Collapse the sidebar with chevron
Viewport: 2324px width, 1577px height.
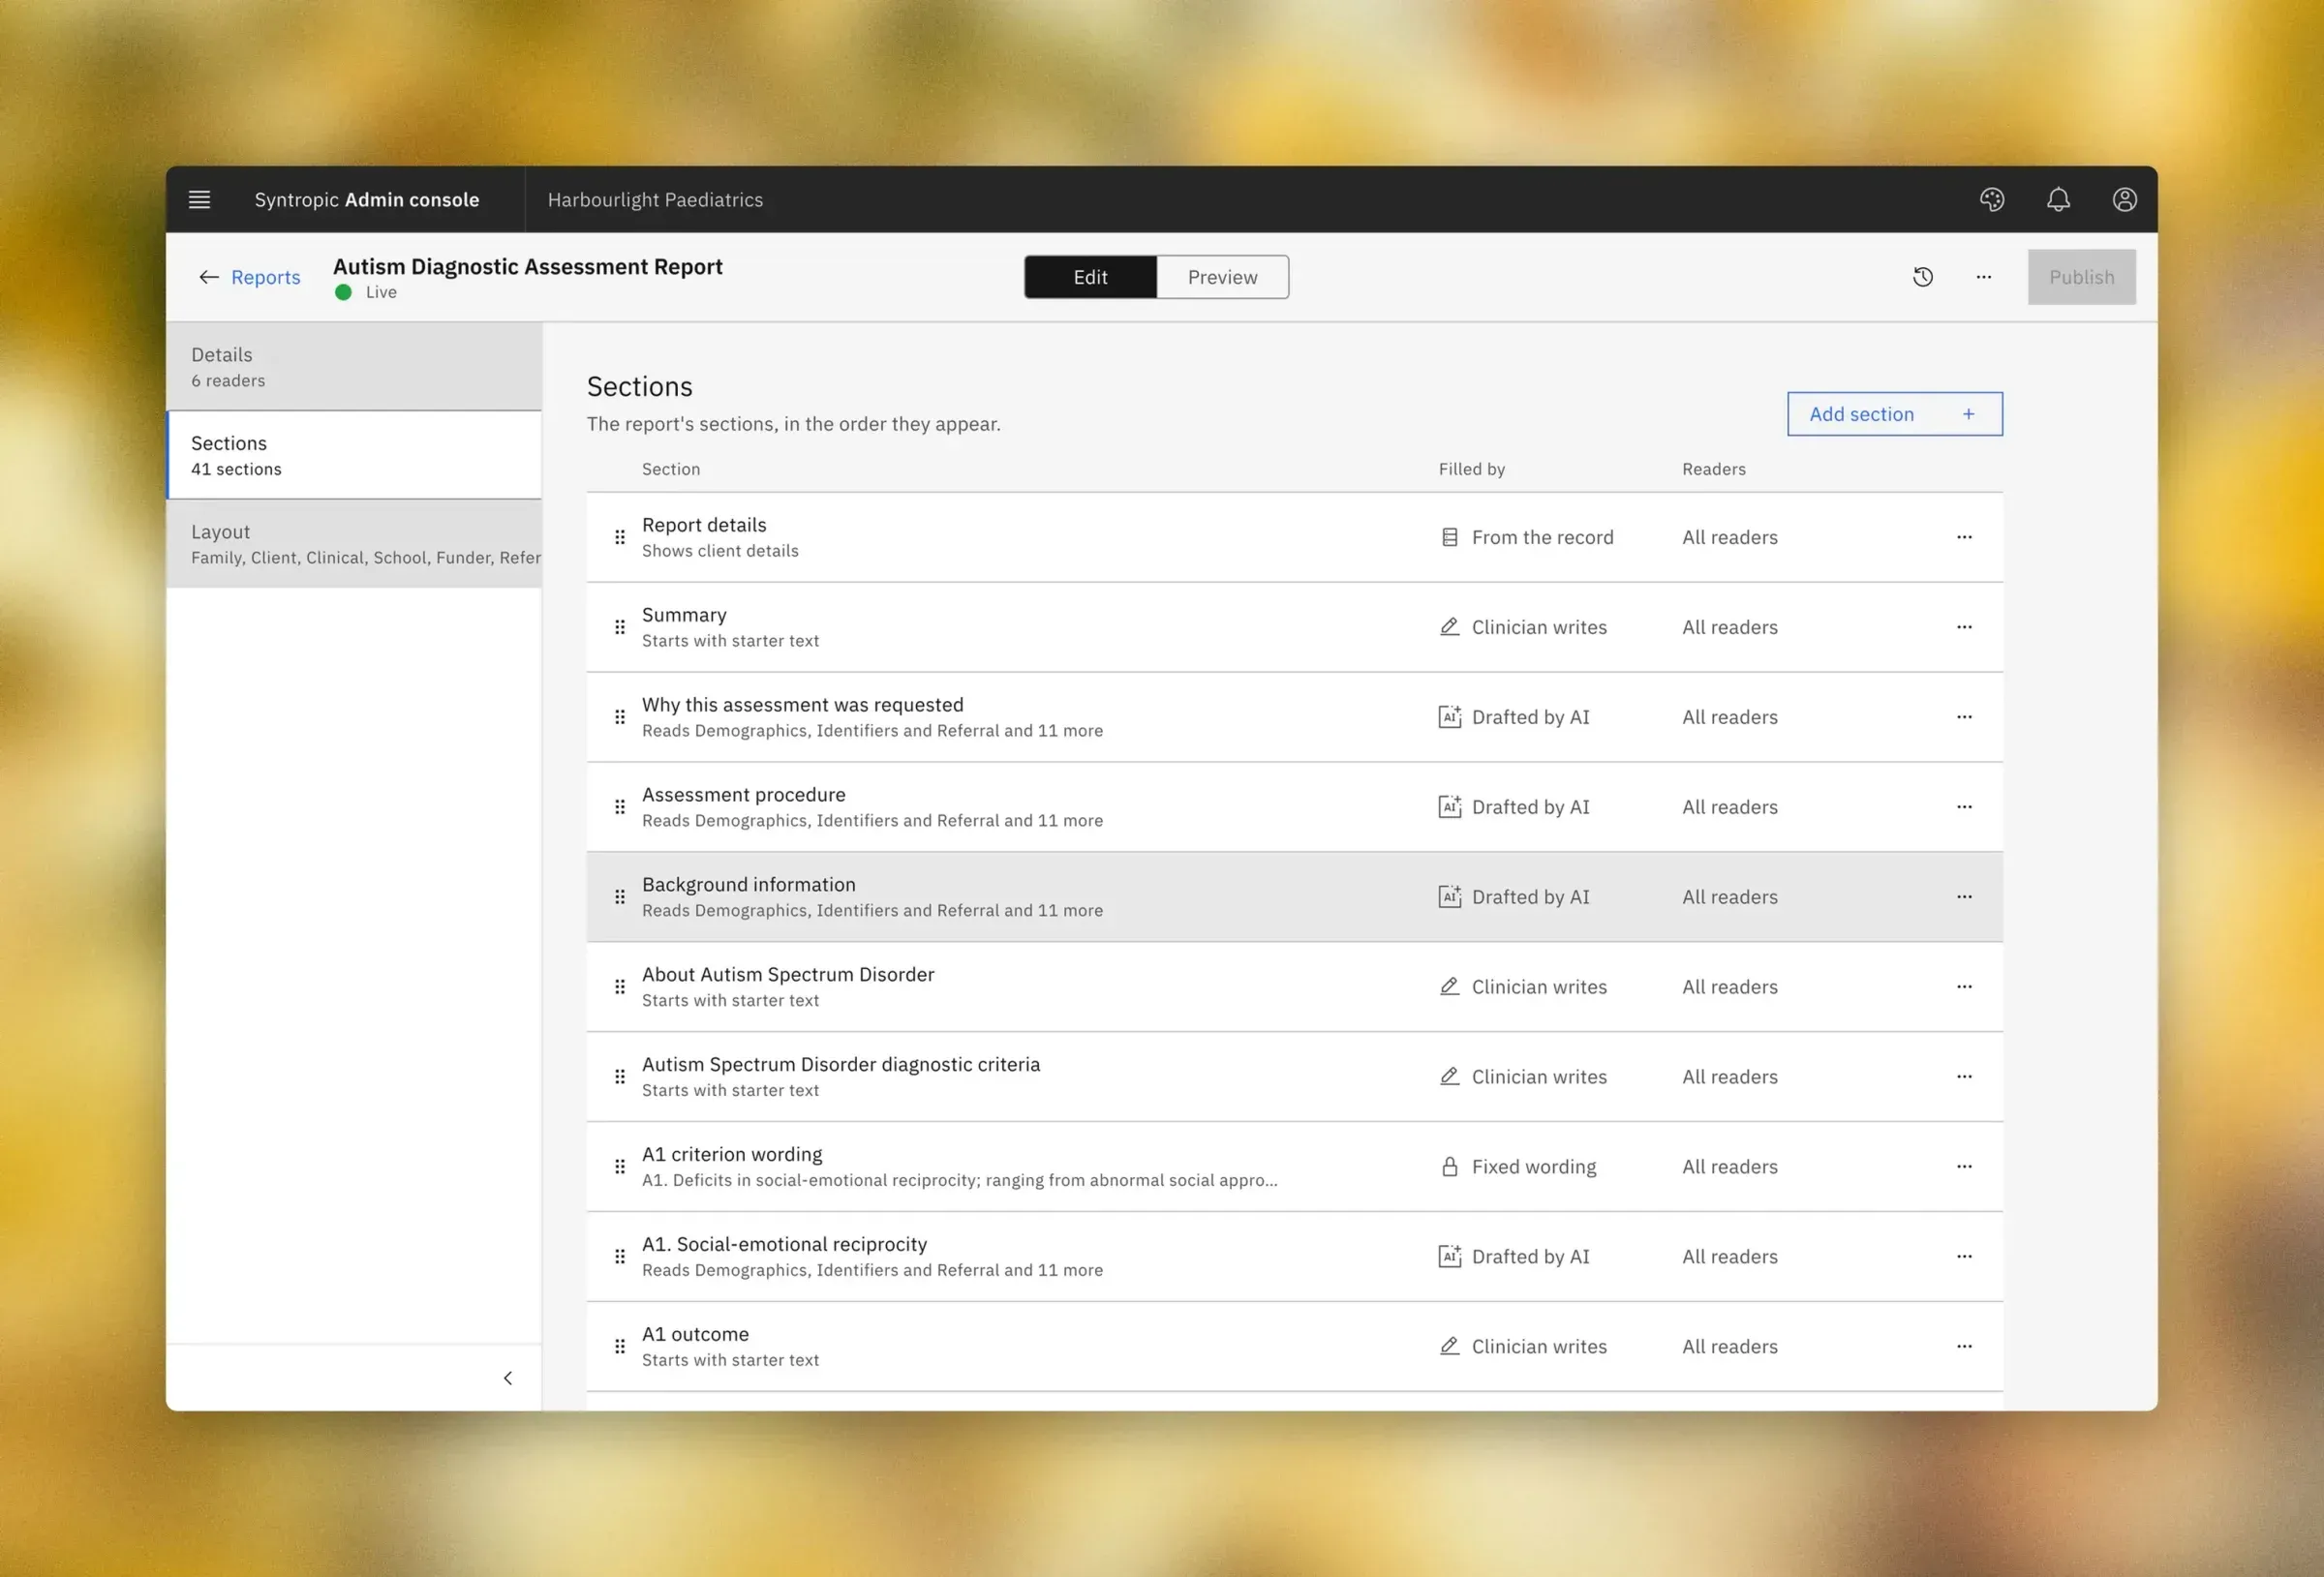(x=508, y=1378)
